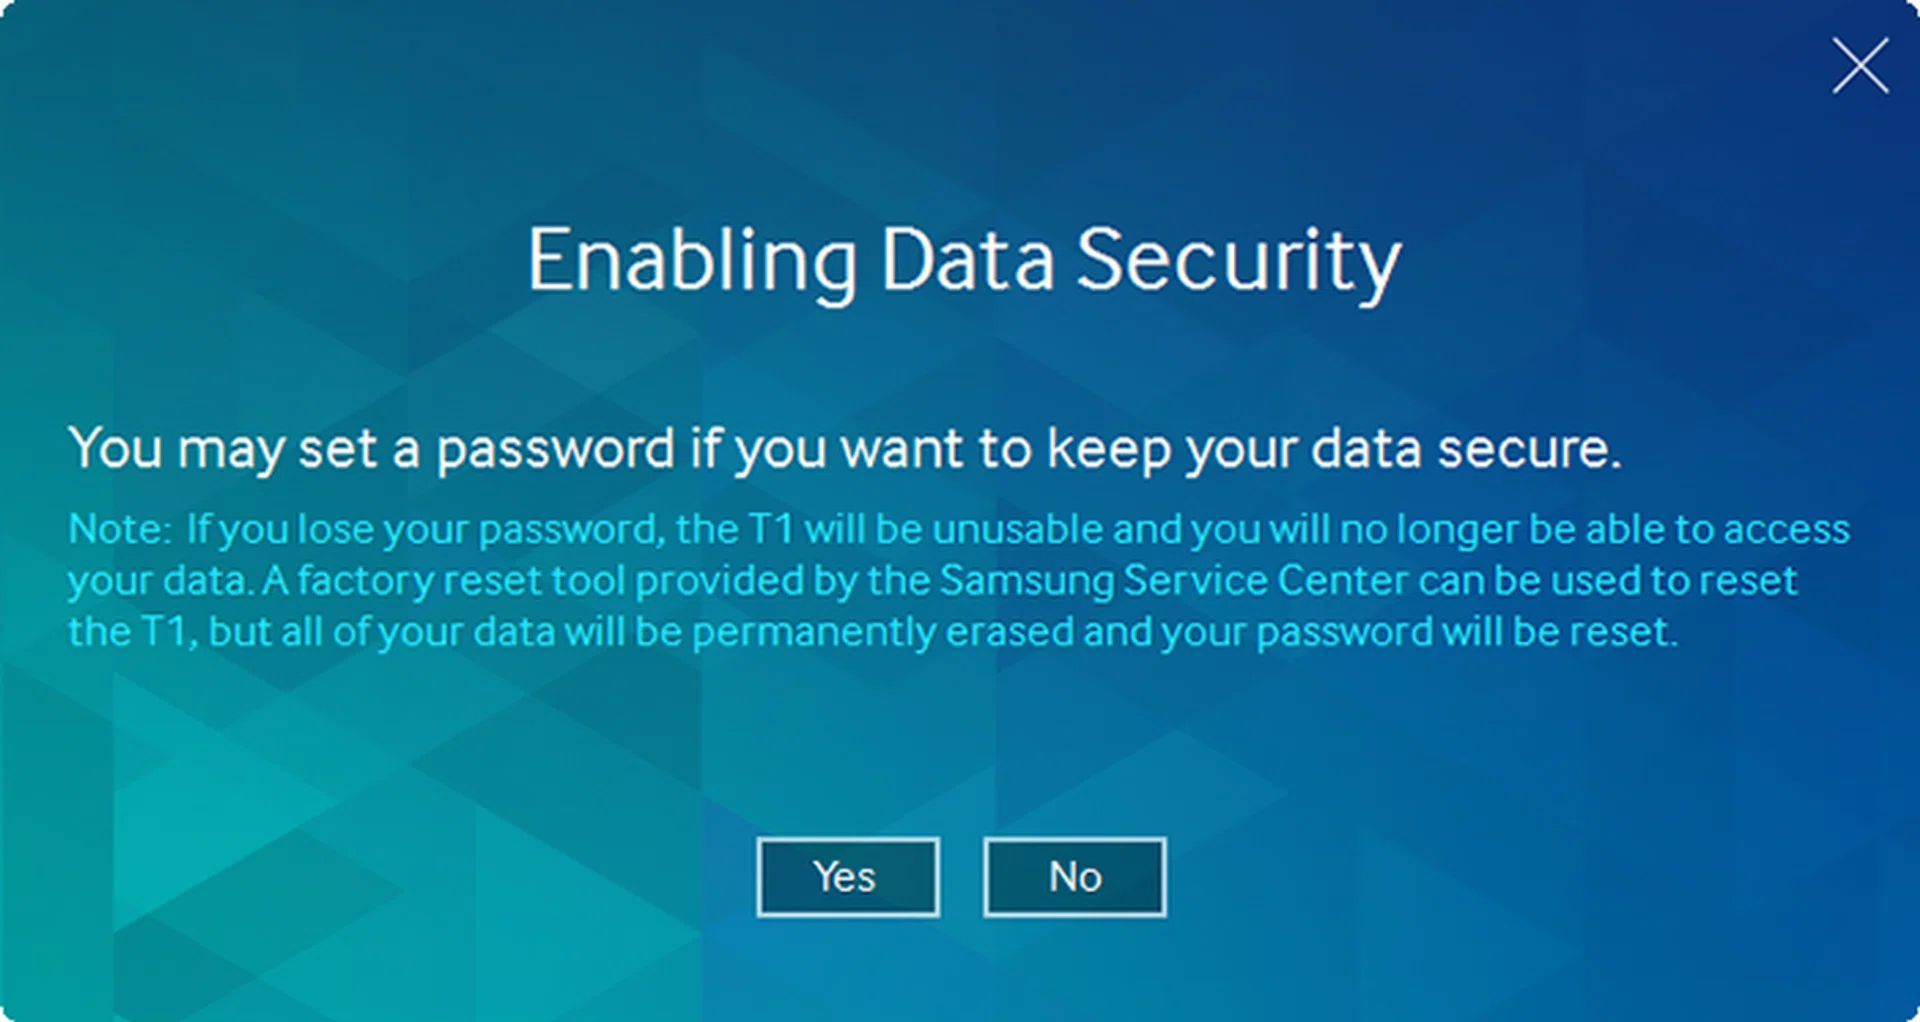The height and width of the screenshot is (1022, 1920).
Task: Exit the security prompt with the close icon
Action: coord(1860,66)
